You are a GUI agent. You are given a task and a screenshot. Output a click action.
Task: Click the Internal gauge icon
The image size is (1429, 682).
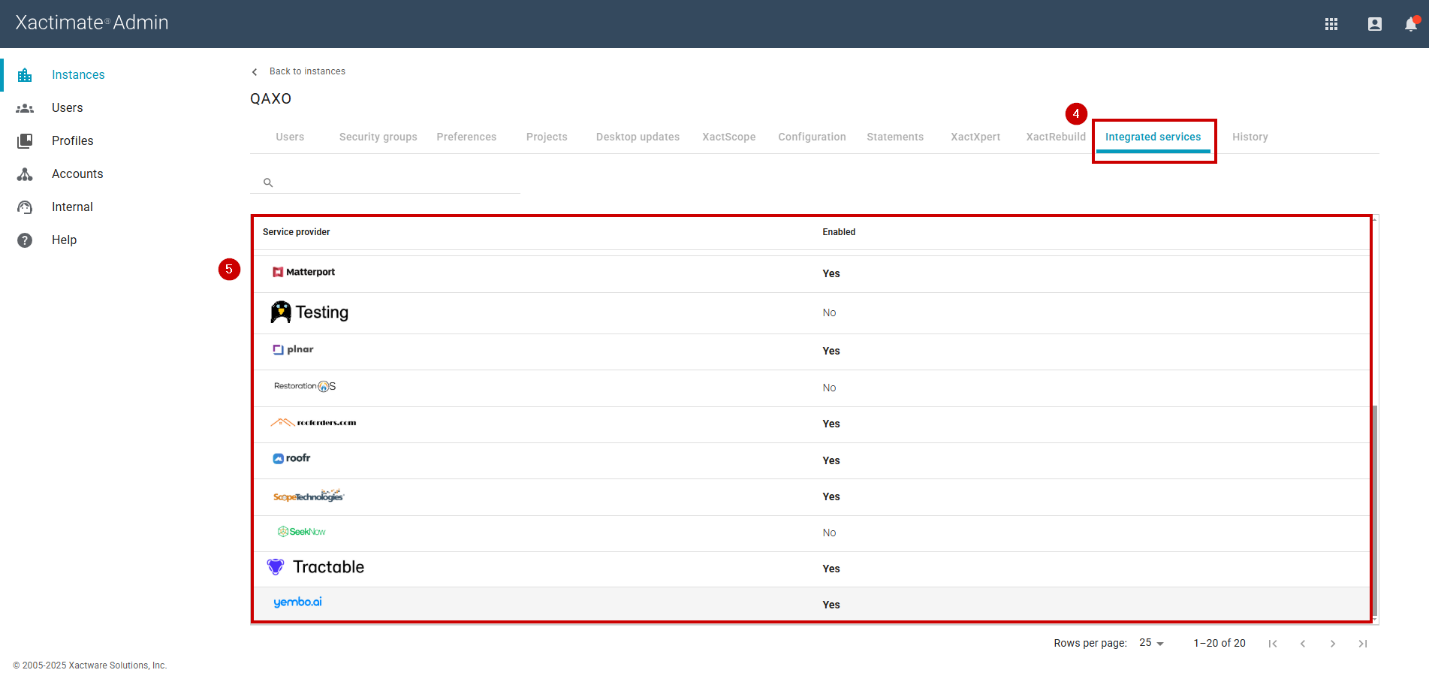[x=25, y=207]
